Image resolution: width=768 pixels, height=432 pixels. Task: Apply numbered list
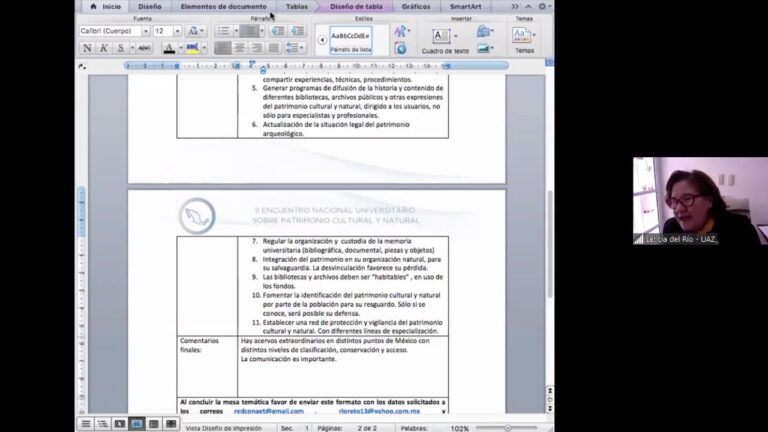pyautogui.click(x=249, y=31)
